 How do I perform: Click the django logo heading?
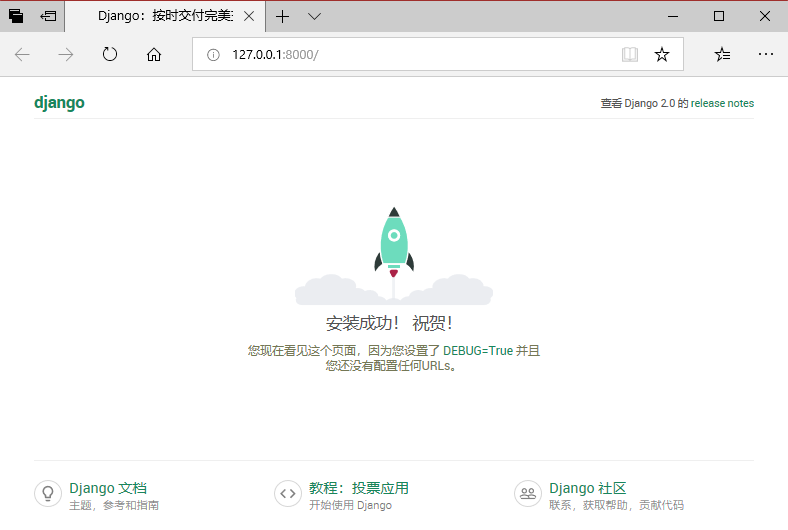[x=59, y=103]
